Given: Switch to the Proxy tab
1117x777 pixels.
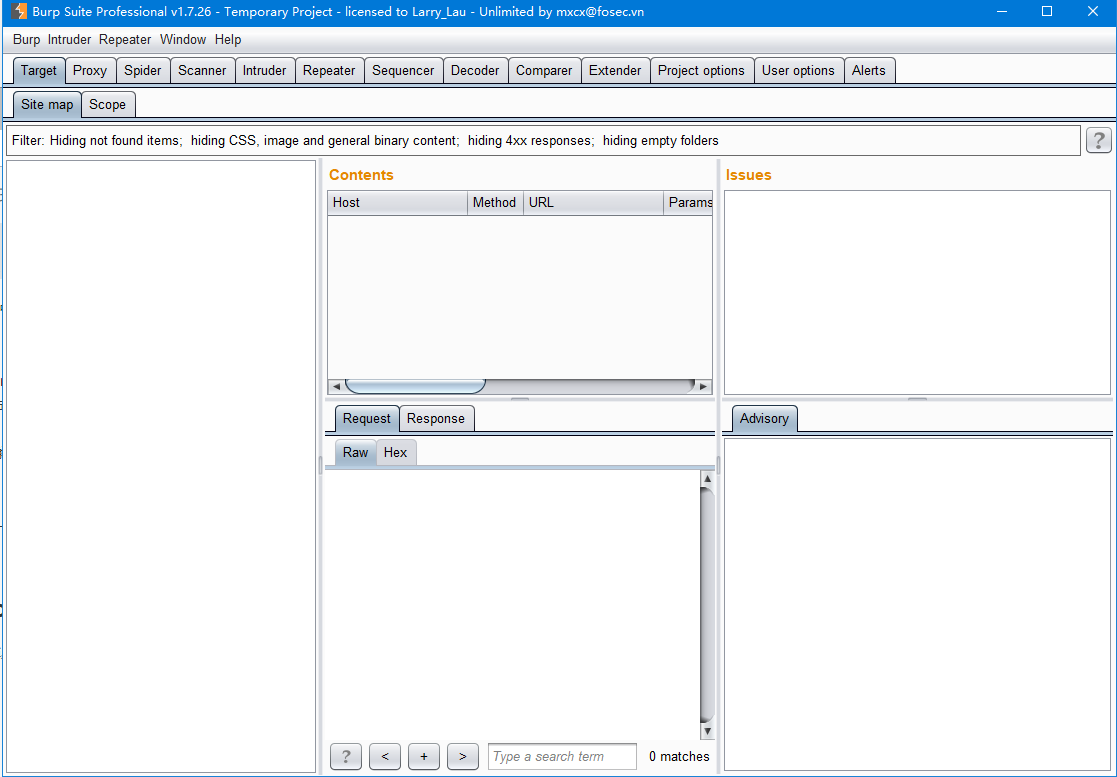Looking at the screenshot, I should 90,71.
